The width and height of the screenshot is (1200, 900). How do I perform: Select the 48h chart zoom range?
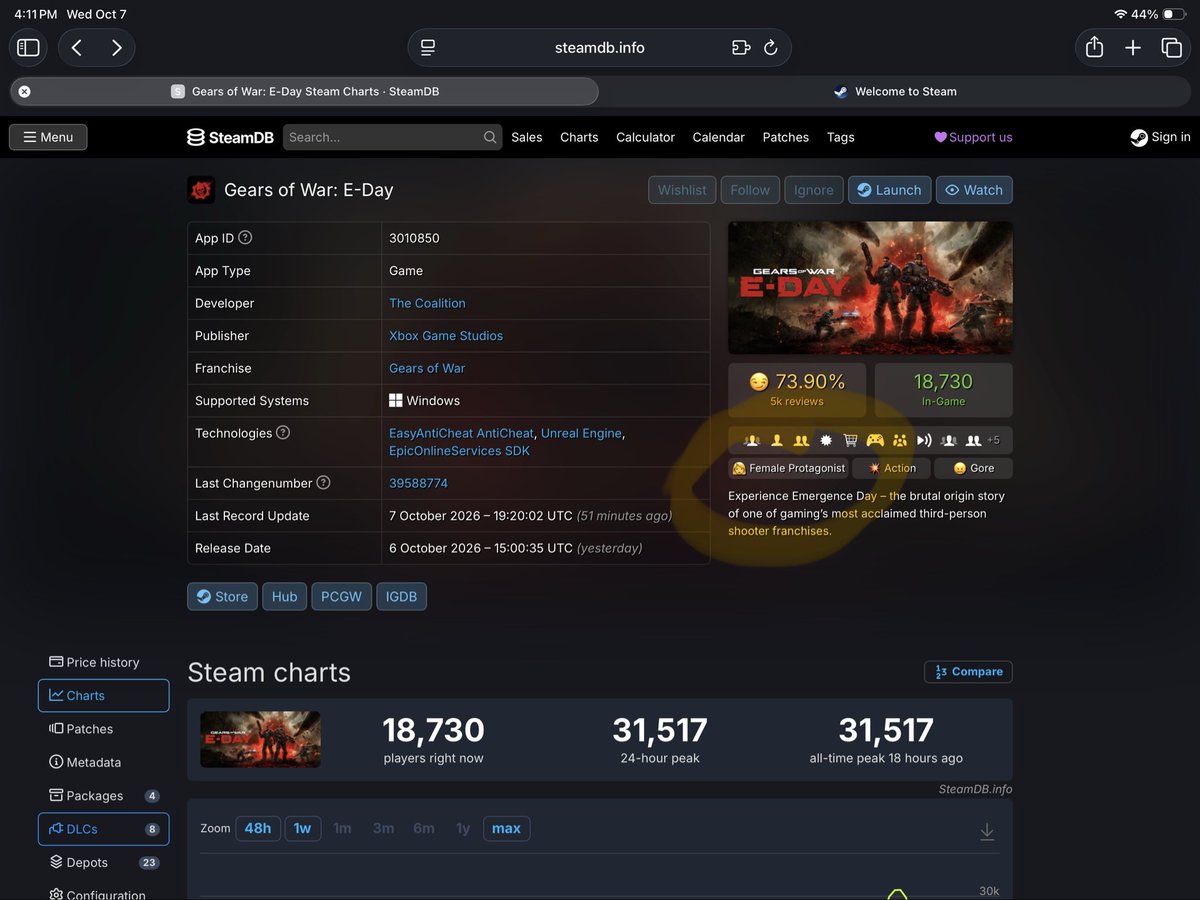pyautogui.click(x=258, y=828)
